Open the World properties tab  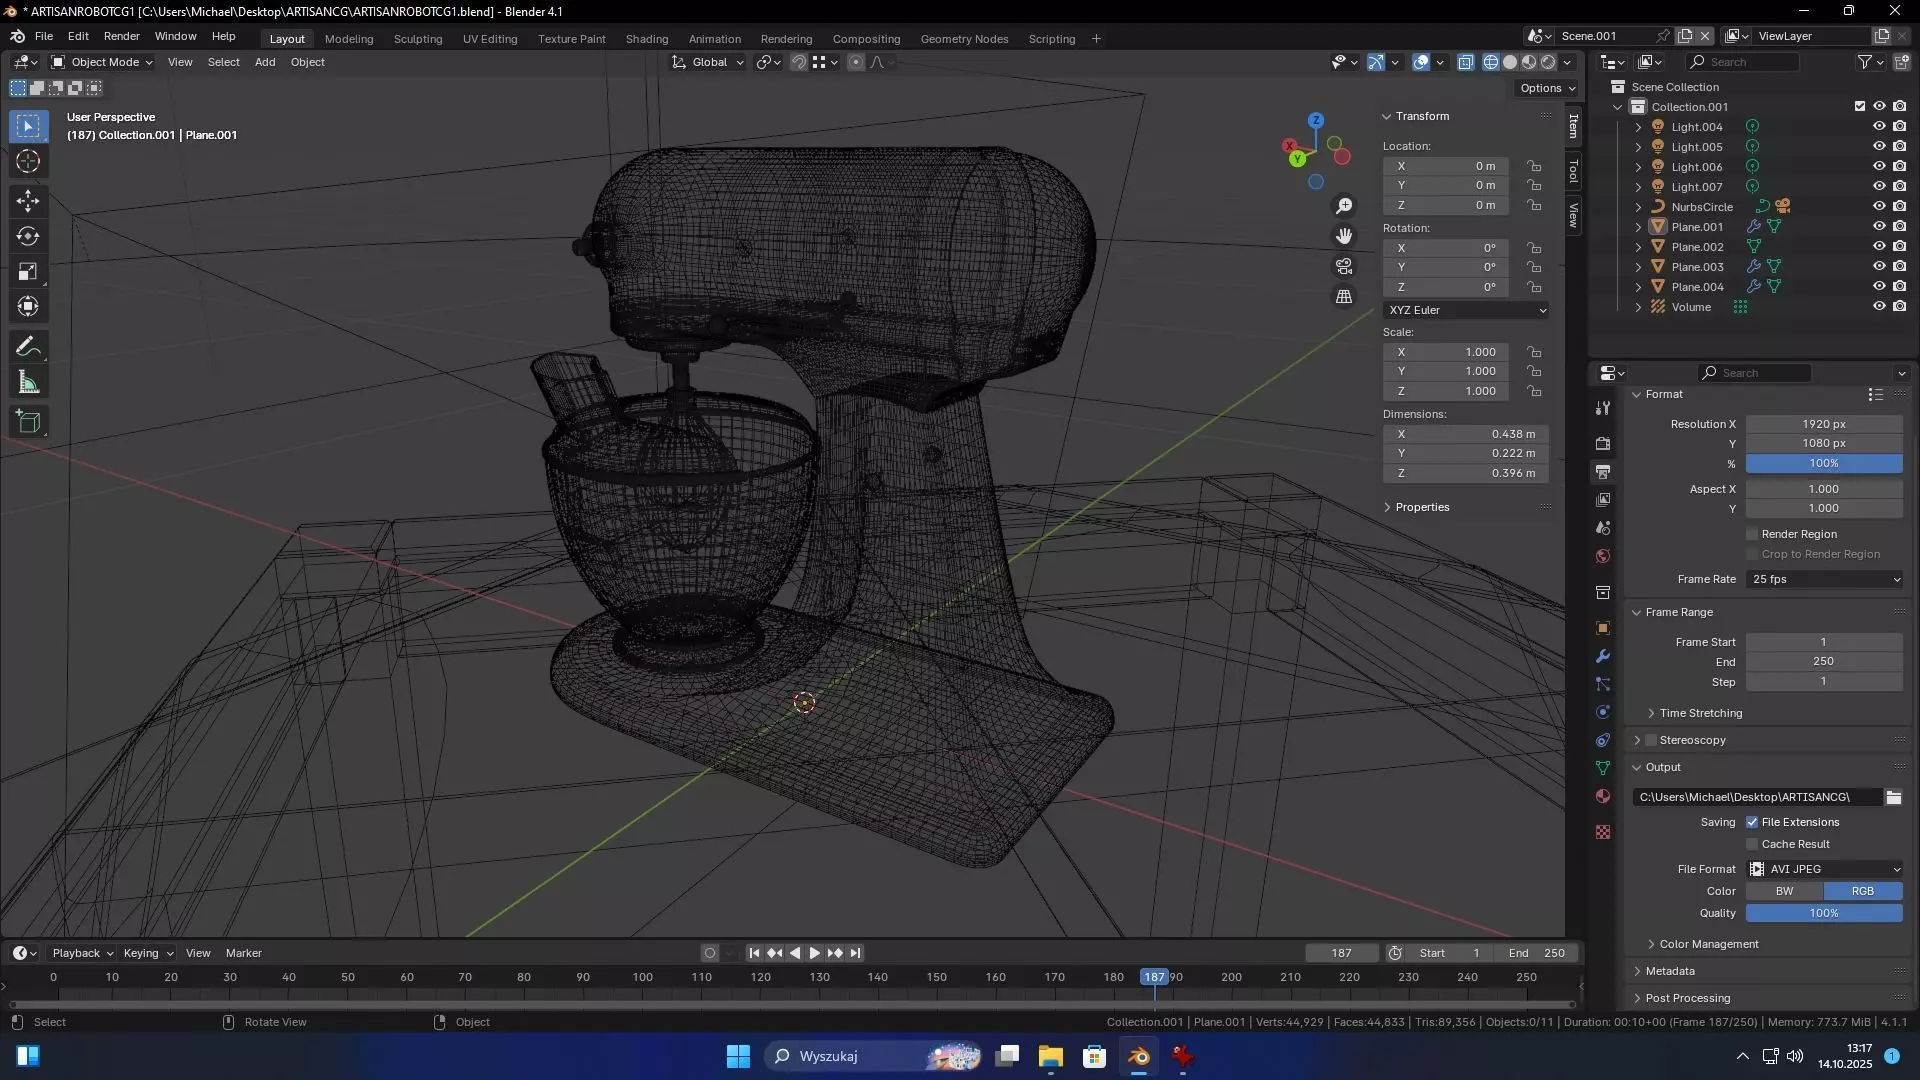1603,556
